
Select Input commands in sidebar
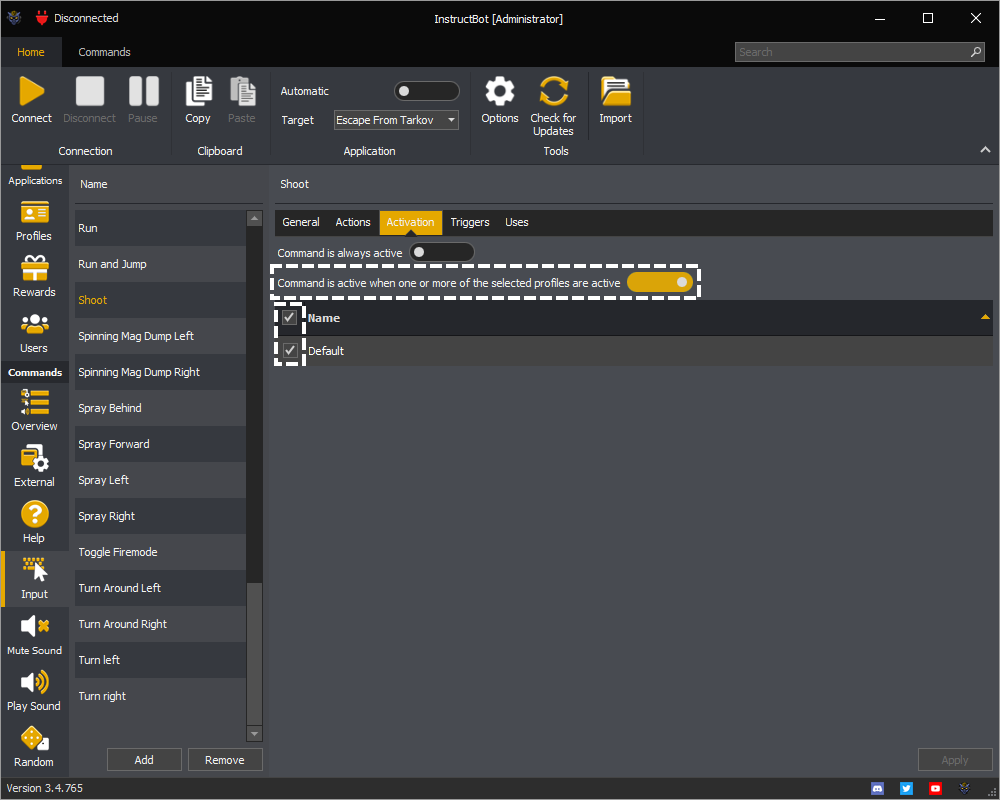pos(34,579)
